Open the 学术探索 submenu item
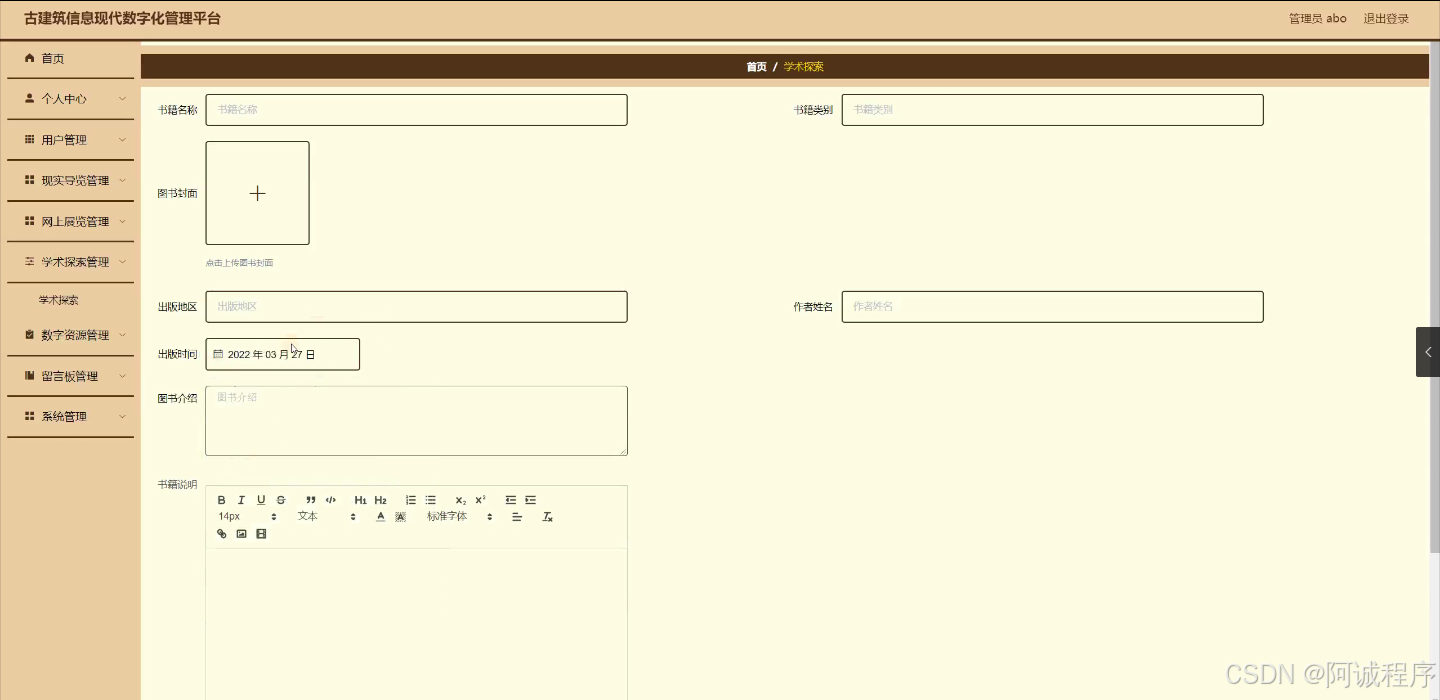 [59, 300]
